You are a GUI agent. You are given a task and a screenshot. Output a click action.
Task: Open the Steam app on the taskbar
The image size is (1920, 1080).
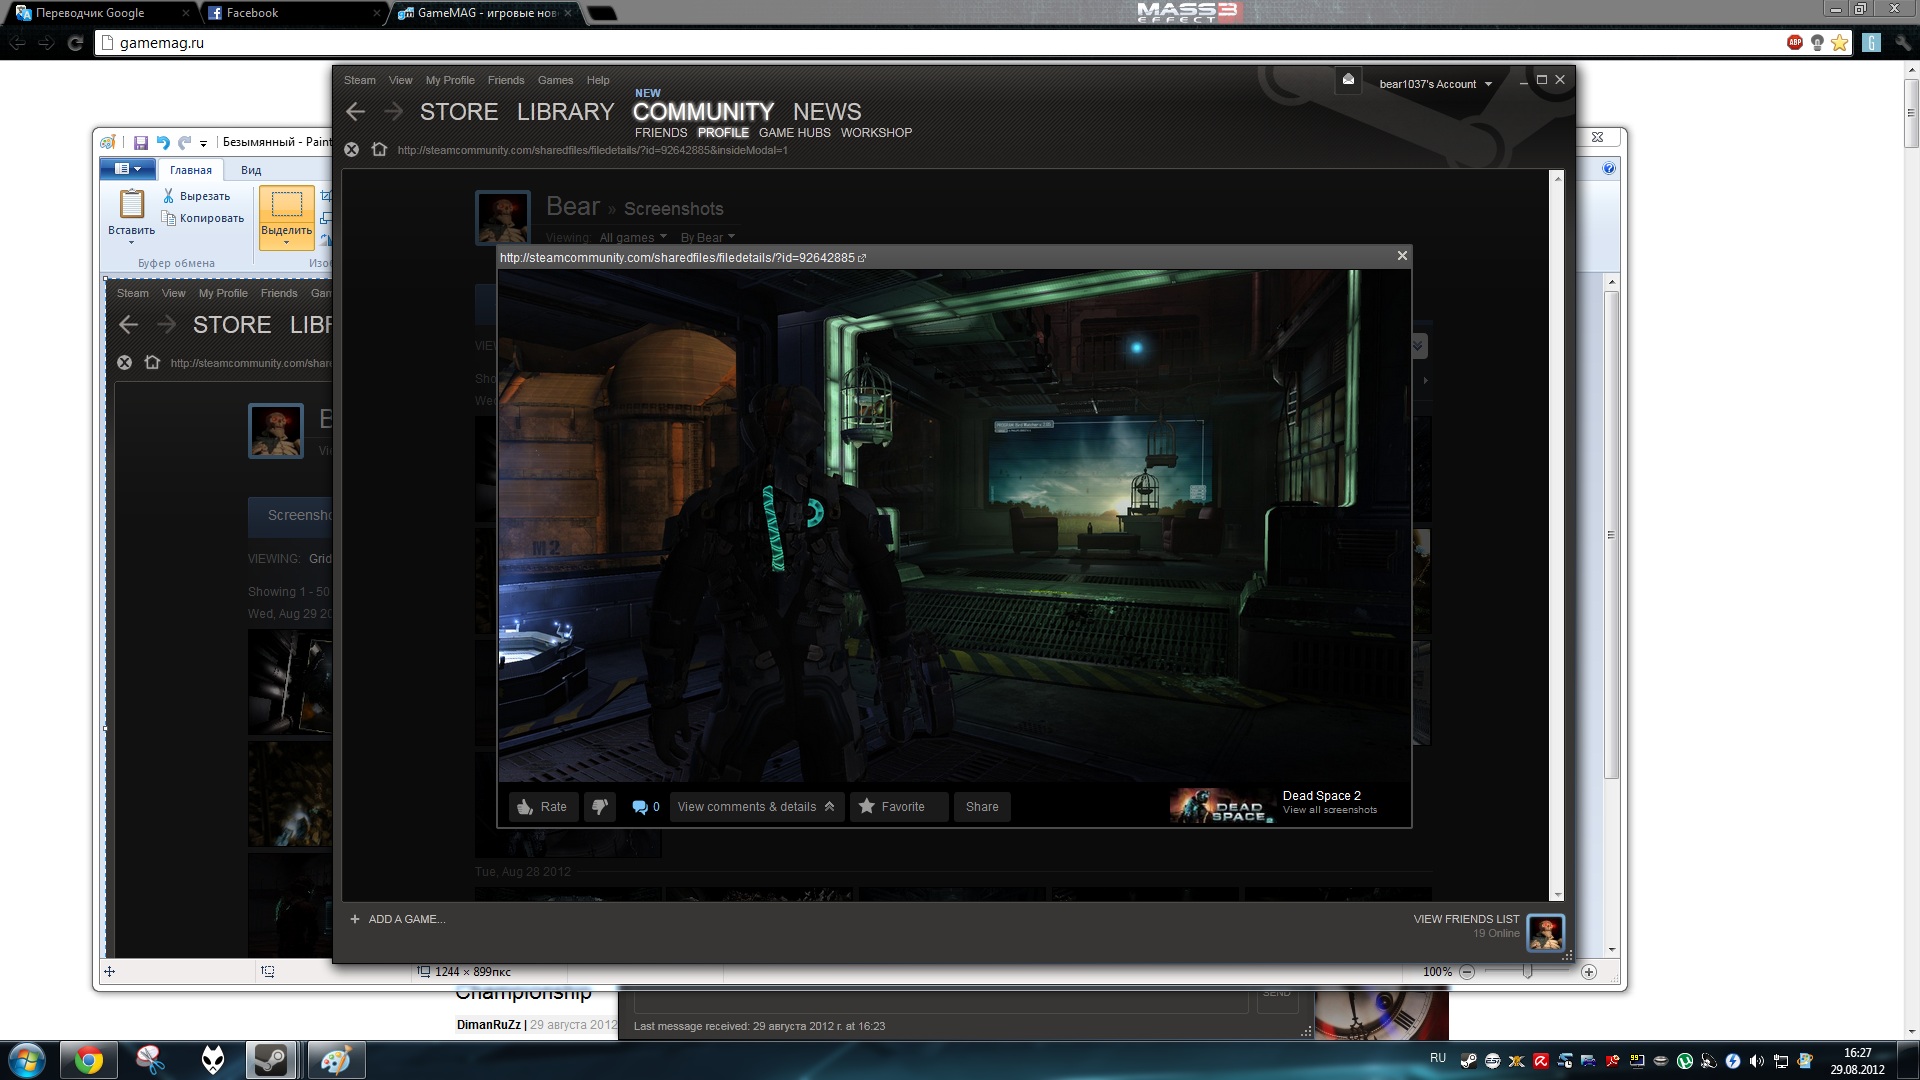point(270,1060)
